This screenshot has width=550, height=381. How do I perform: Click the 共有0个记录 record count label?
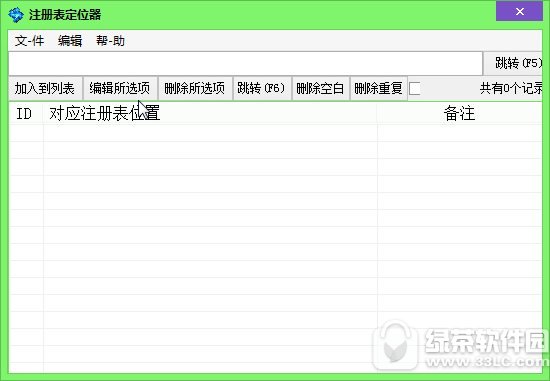pos(511,88)
